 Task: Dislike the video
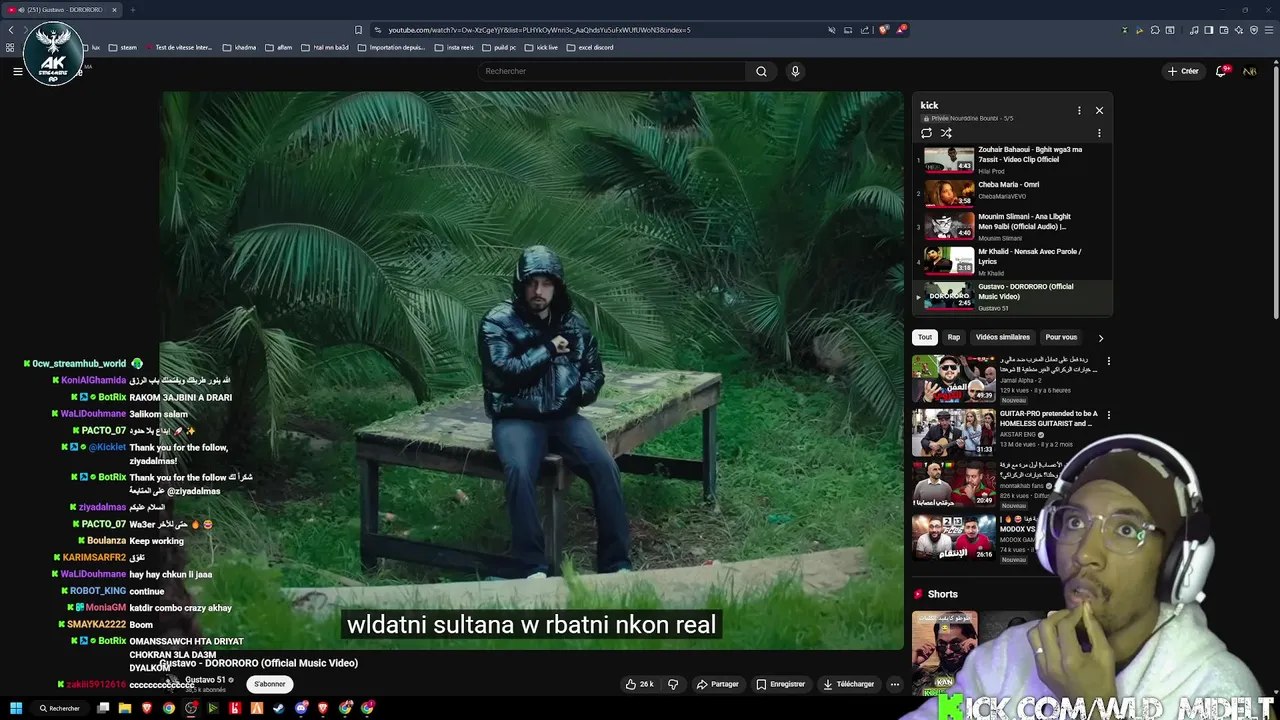(x=673, y=684)
